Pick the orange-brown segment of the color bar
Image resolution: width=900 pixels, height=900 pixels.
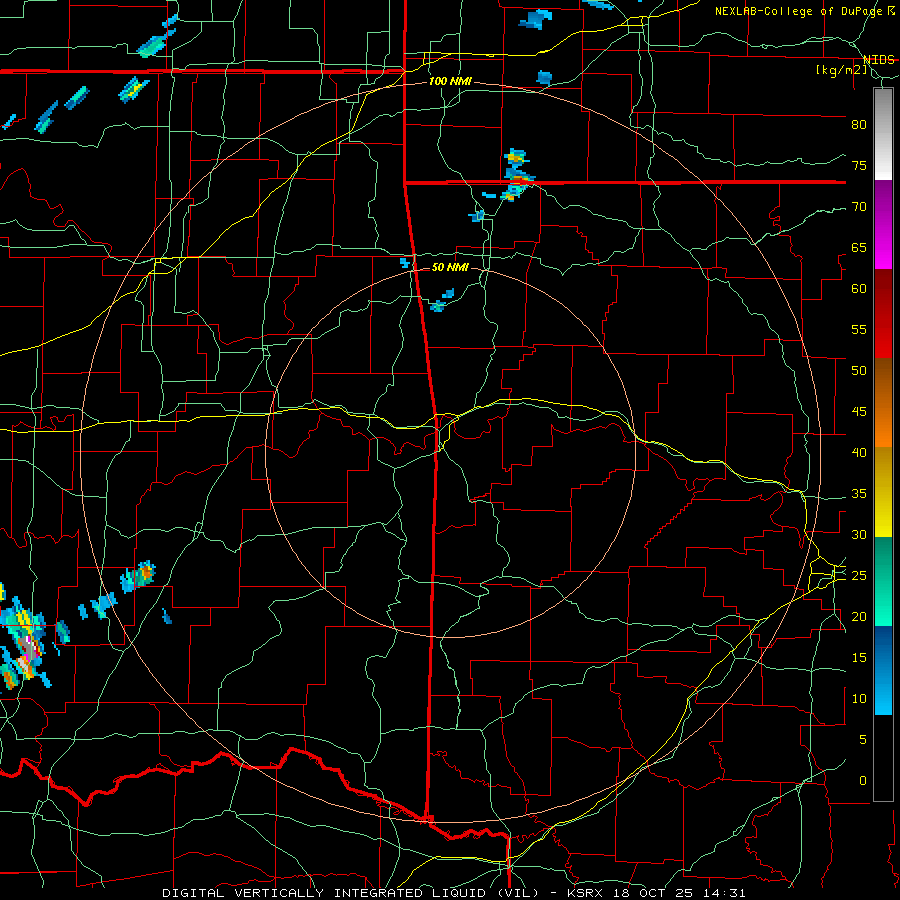click(883, 404)
